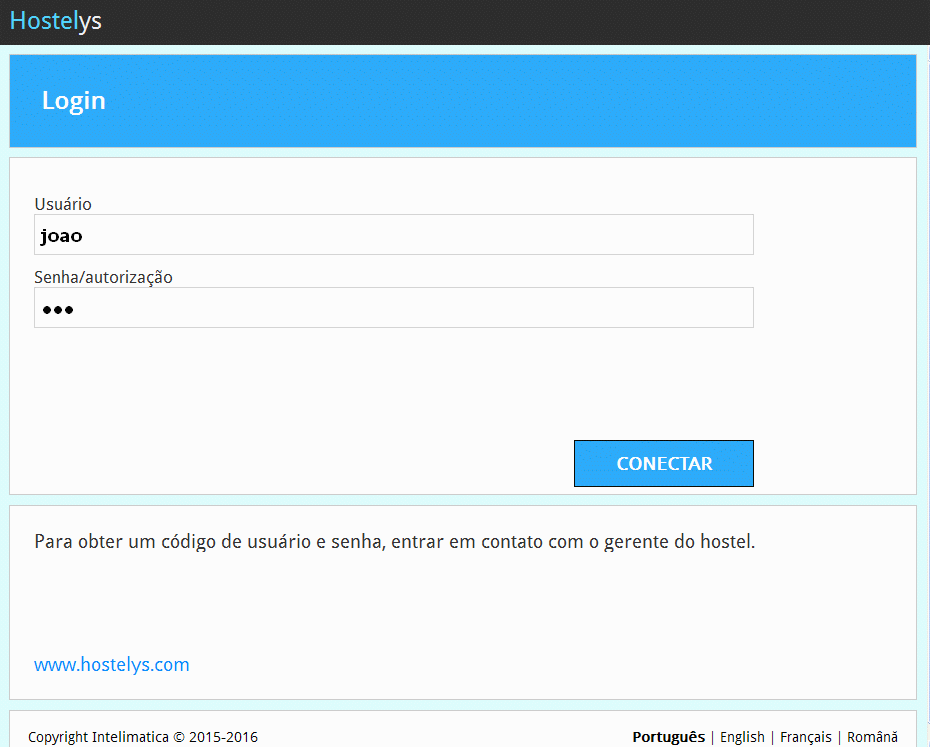Click the Copyright Intelimatica footer text
This screenshot has height=747, width=930.
click(143, 737)
